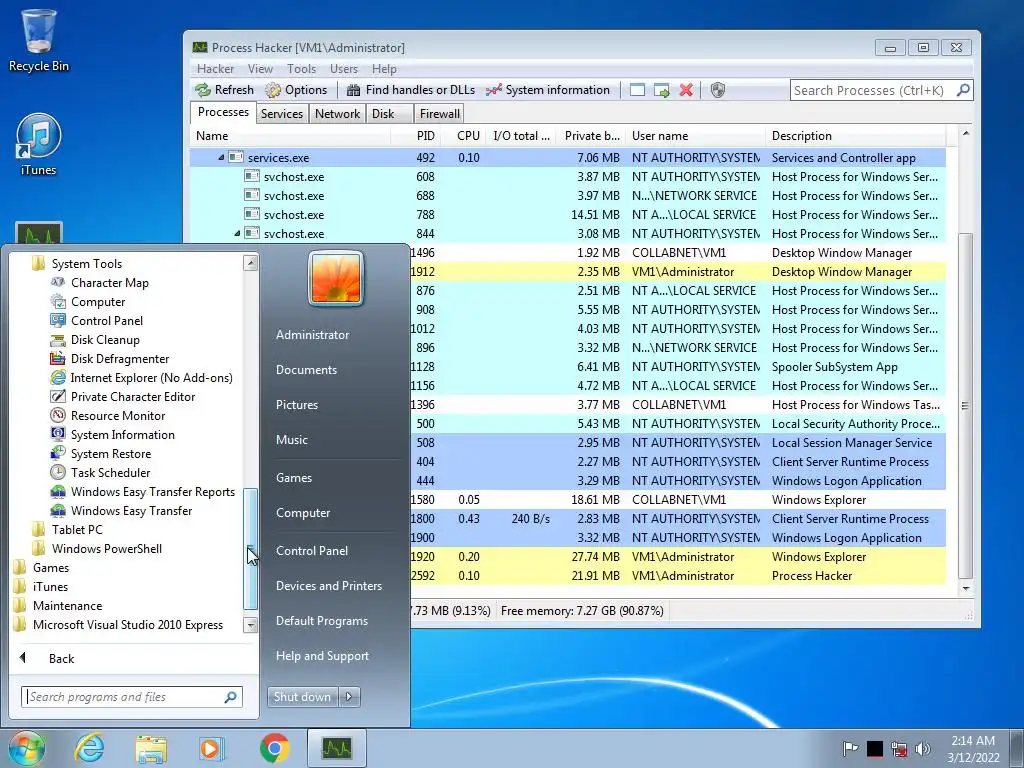Image resolution: width=1024 pixels, height=768 pixels.
Task: Switch to the Network tab
Action: point(337,114)
